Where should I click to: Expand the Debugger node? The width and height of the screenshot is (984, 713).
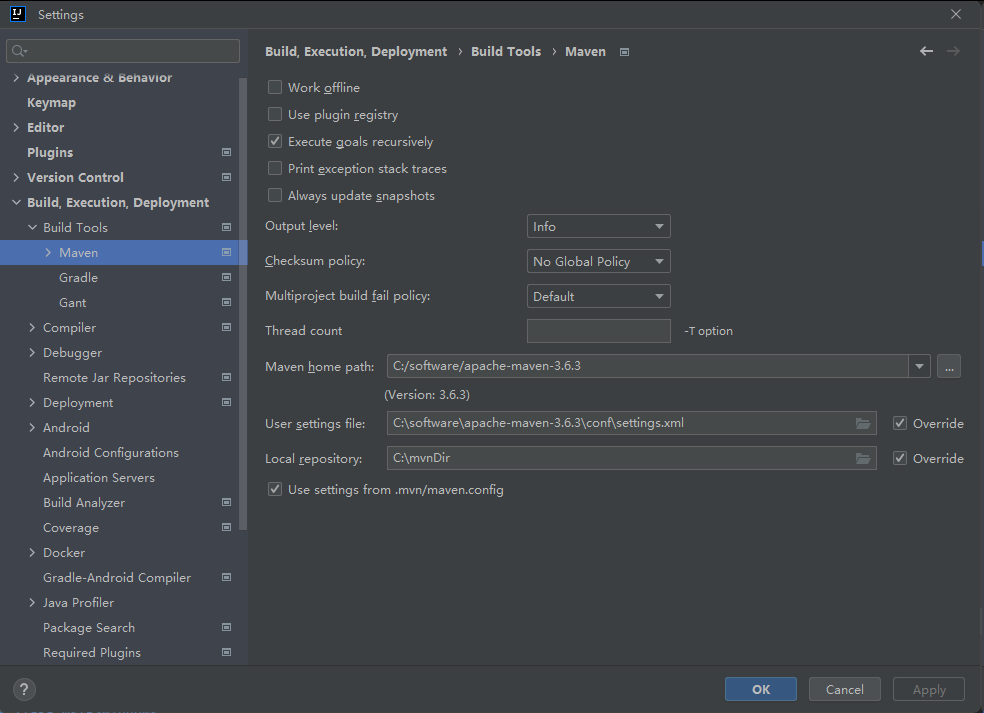coord(32,353)
